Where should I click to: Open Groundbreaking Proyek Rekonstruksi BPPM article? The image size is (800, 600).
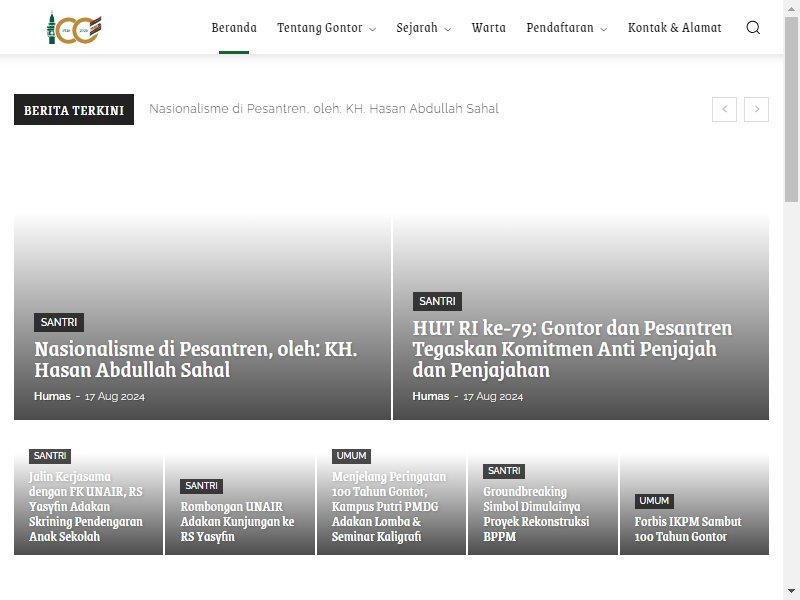point(536,514)
